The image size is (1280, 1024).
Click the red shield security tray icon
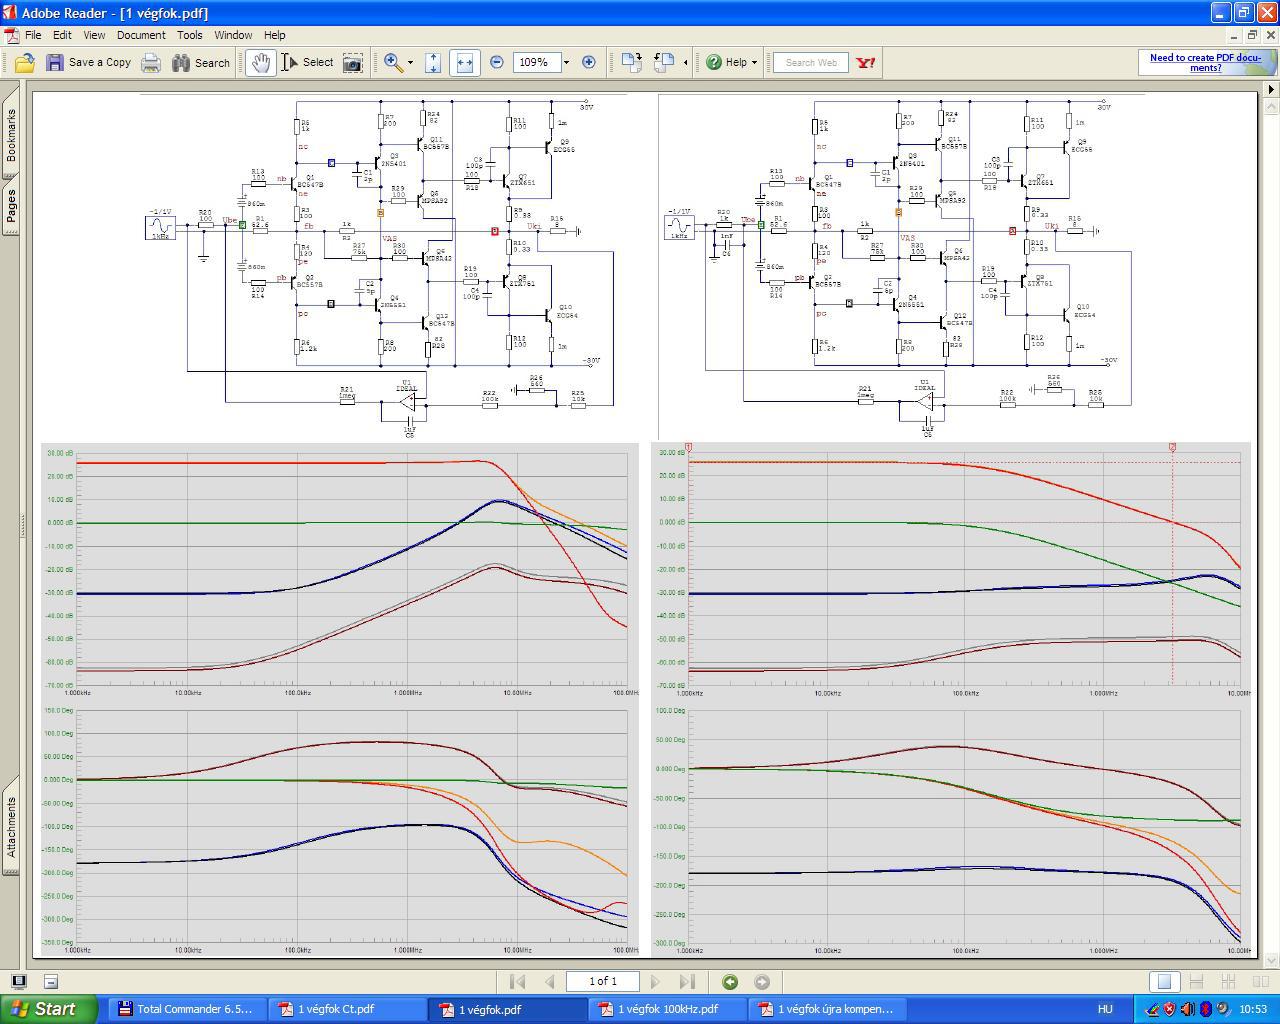1169,1009
